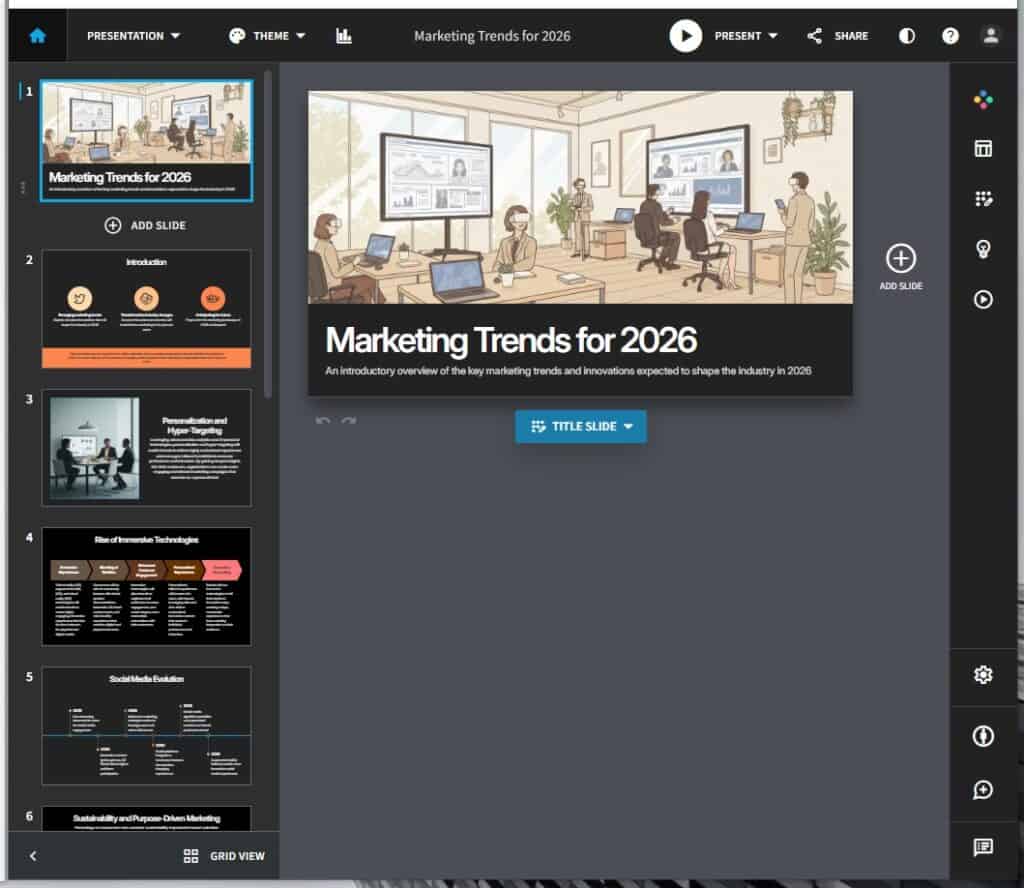This screenshot has height=888, width=1024.
Task: Switch to Grid View
Action: tap(226, 856)
